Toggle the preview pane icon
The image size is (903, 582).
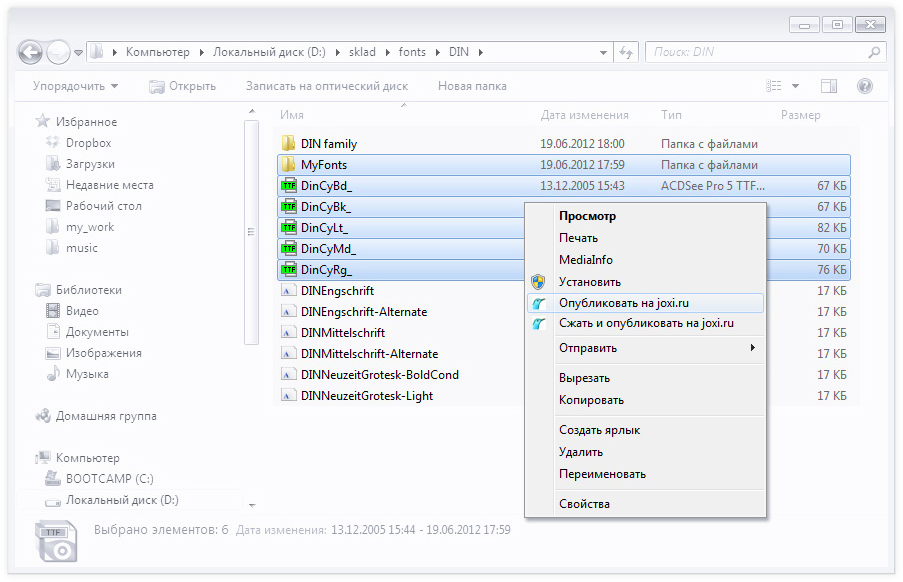tap(828, 87)
